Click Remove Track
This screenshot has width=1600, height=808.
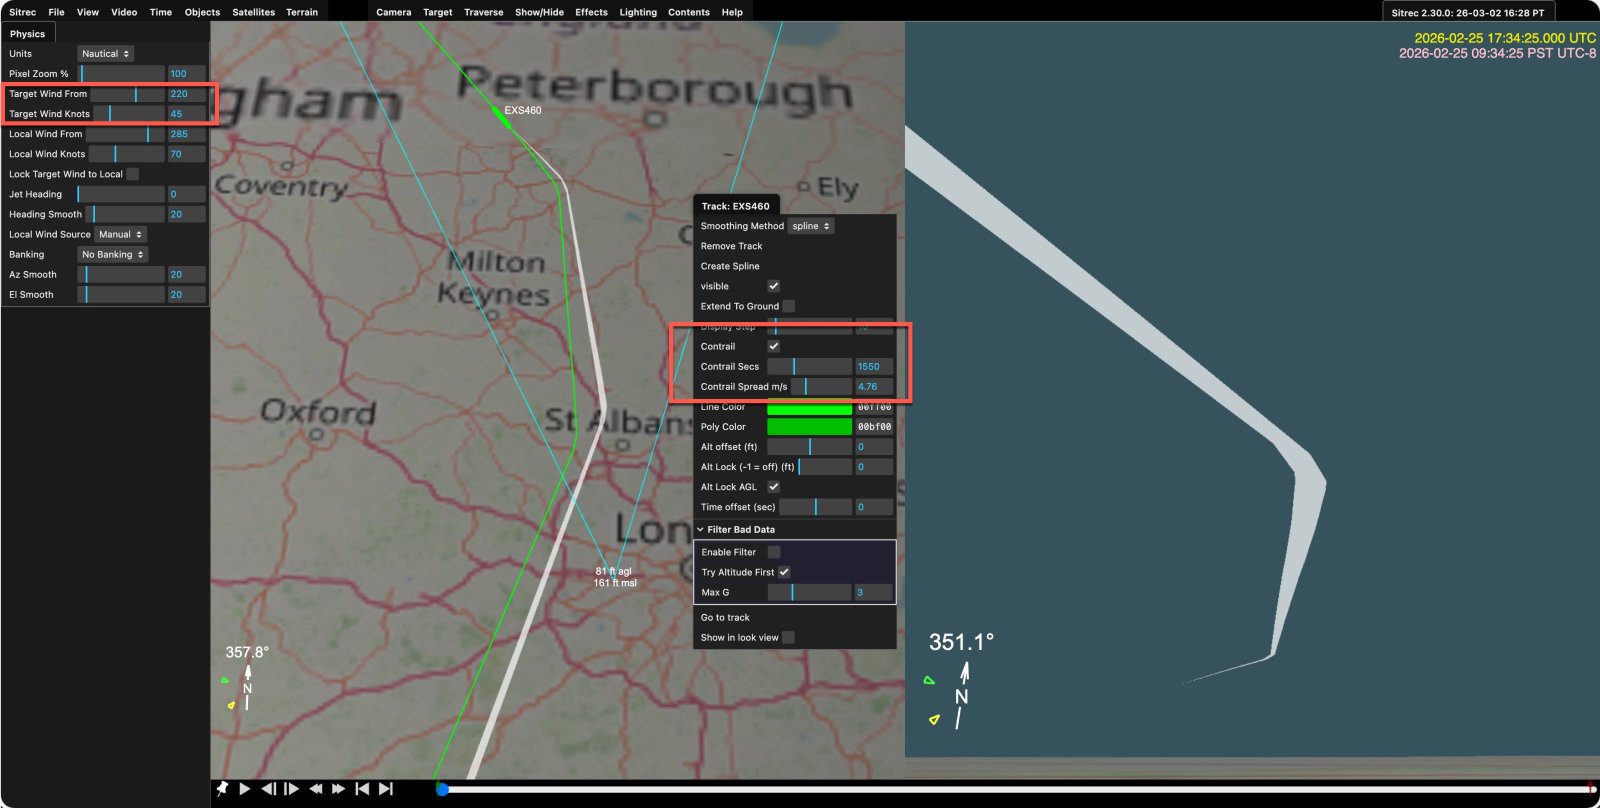tap(731, 246)
